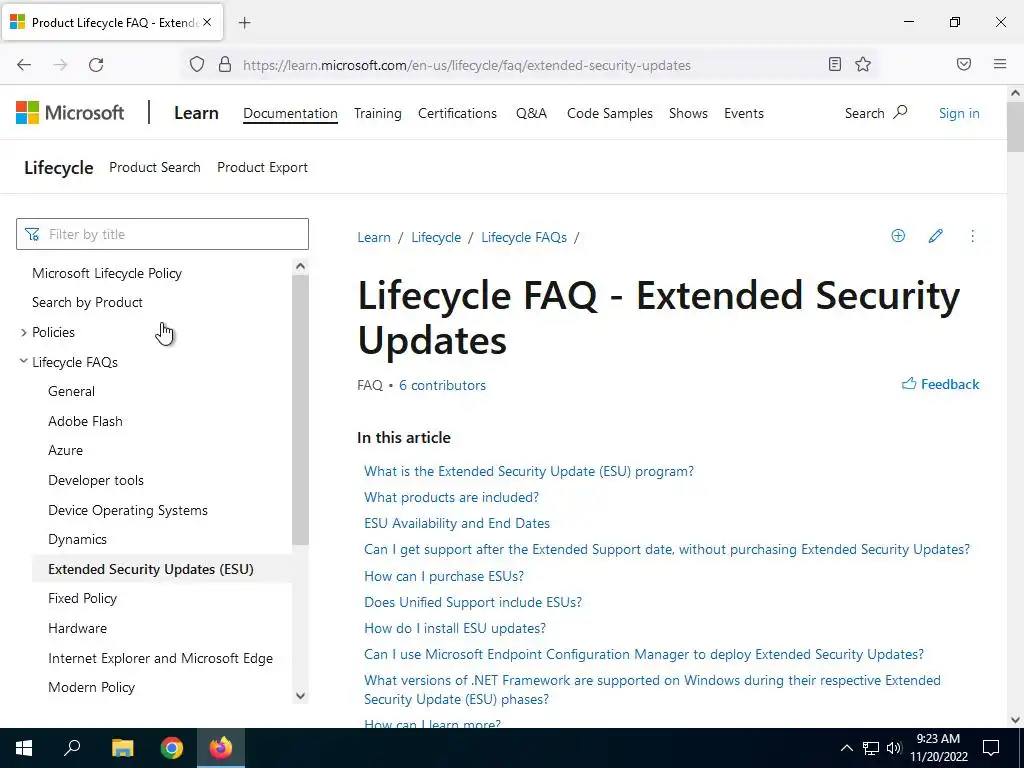Screen dimensions: 1024x768
Task: Open the network status tray icon
Action: coord(871,748)
